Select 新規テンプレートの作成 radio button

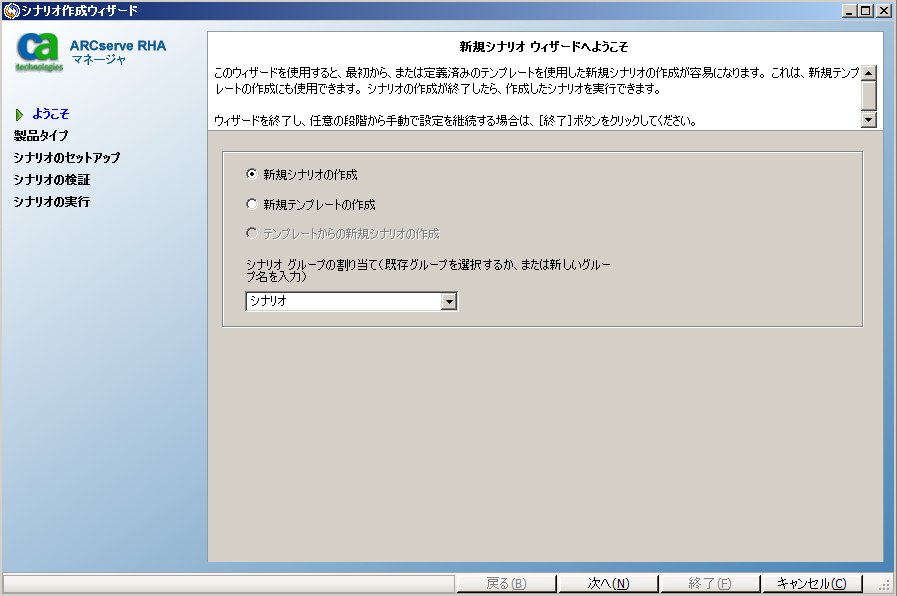coord(252,204)
